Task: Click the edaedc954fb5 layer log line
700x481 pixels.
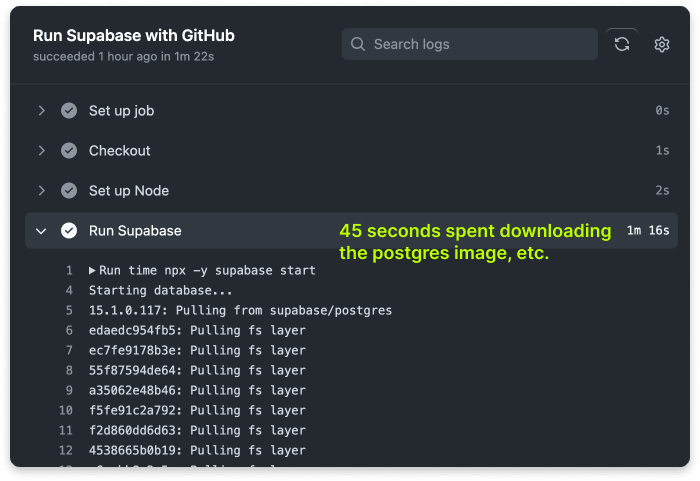Action: [197, 330]
